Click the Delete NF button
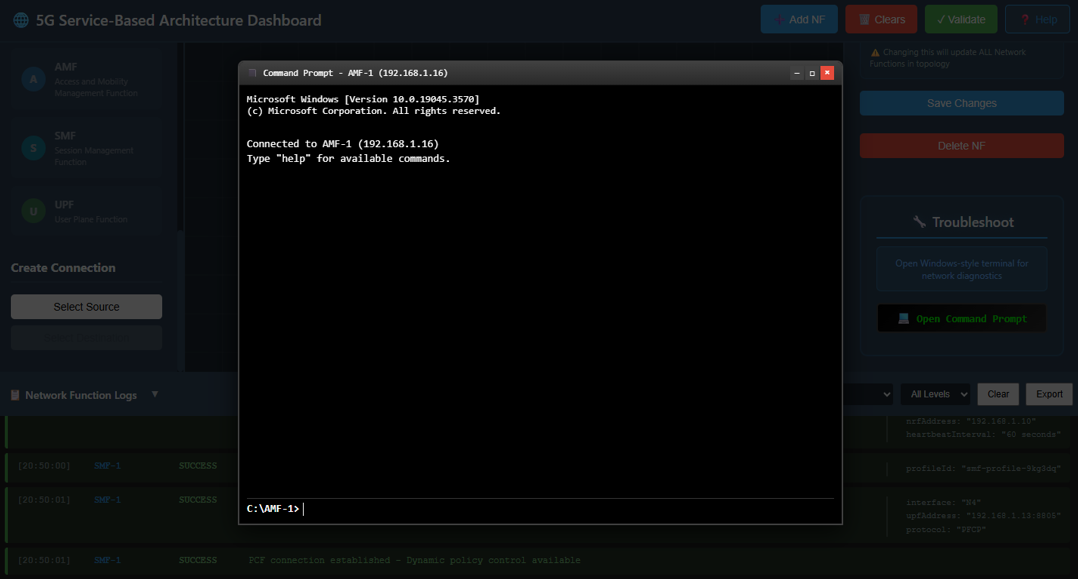This screenshot has height=579, width=1078. 961,145
